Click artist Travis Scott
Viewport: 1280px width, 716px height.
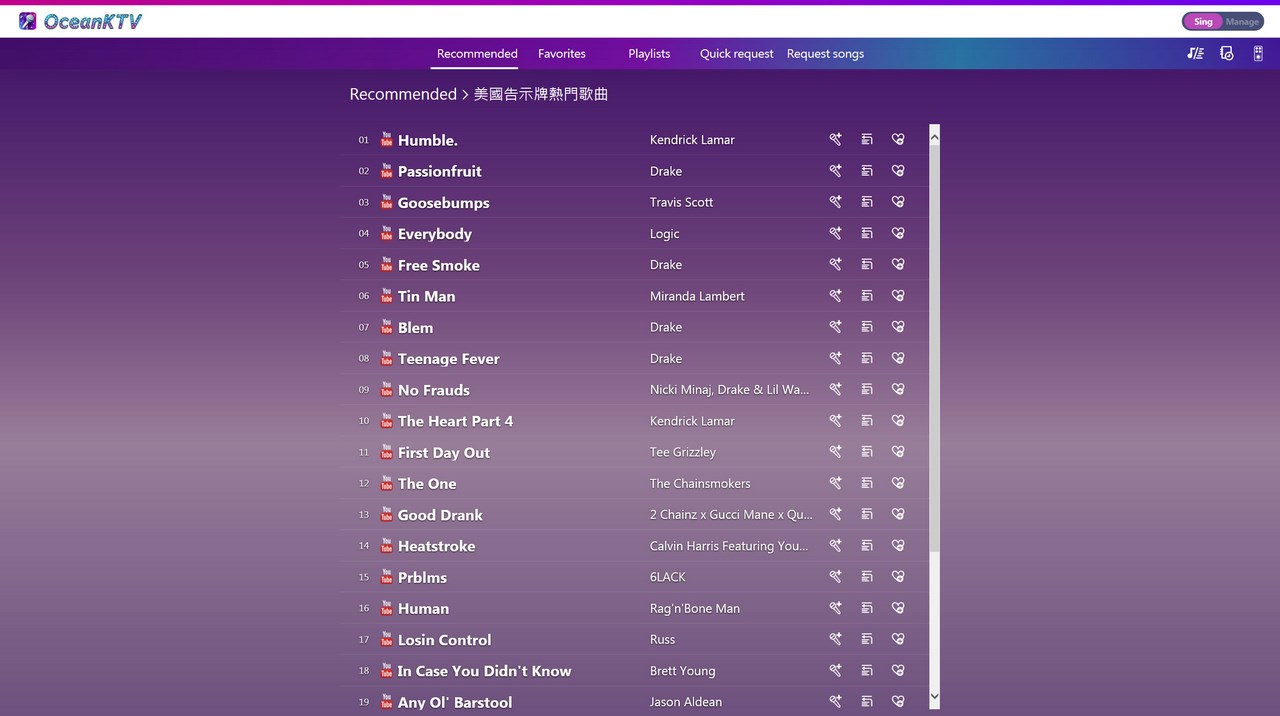point(682,202)
